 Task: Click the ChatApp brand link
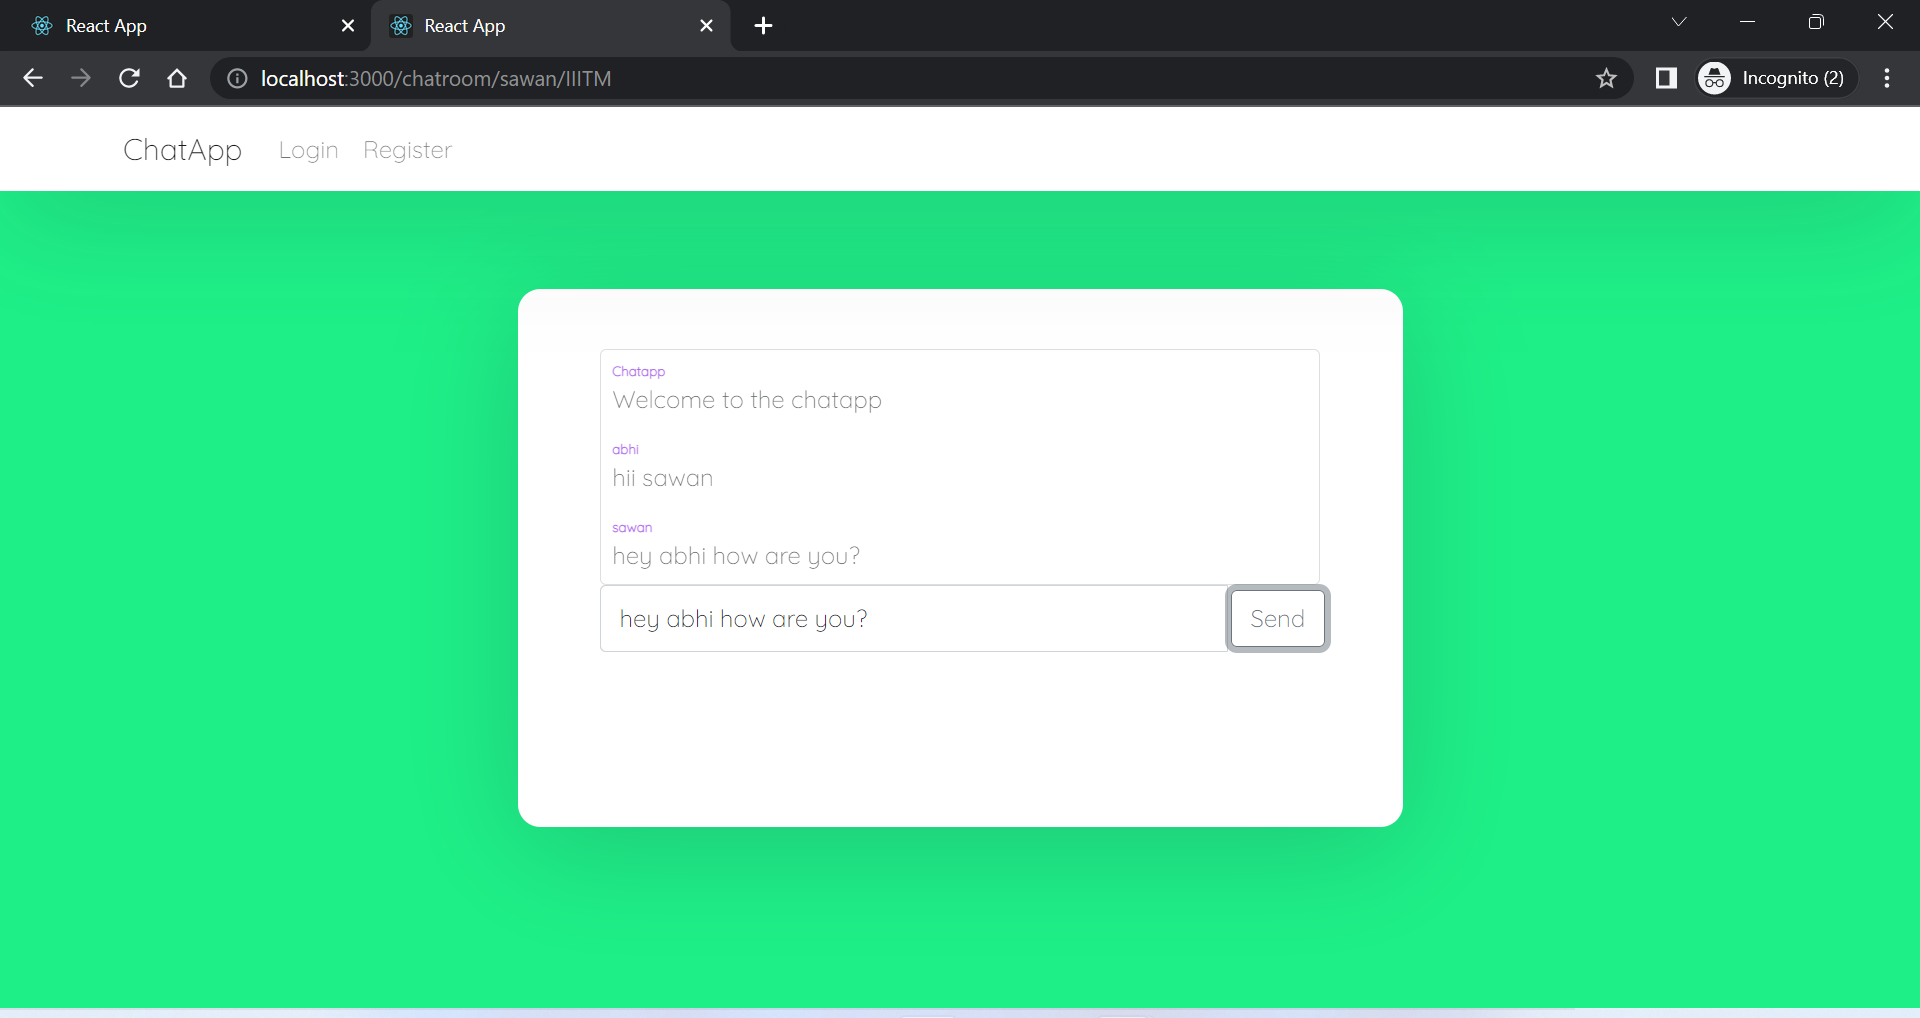click(182, 149)
